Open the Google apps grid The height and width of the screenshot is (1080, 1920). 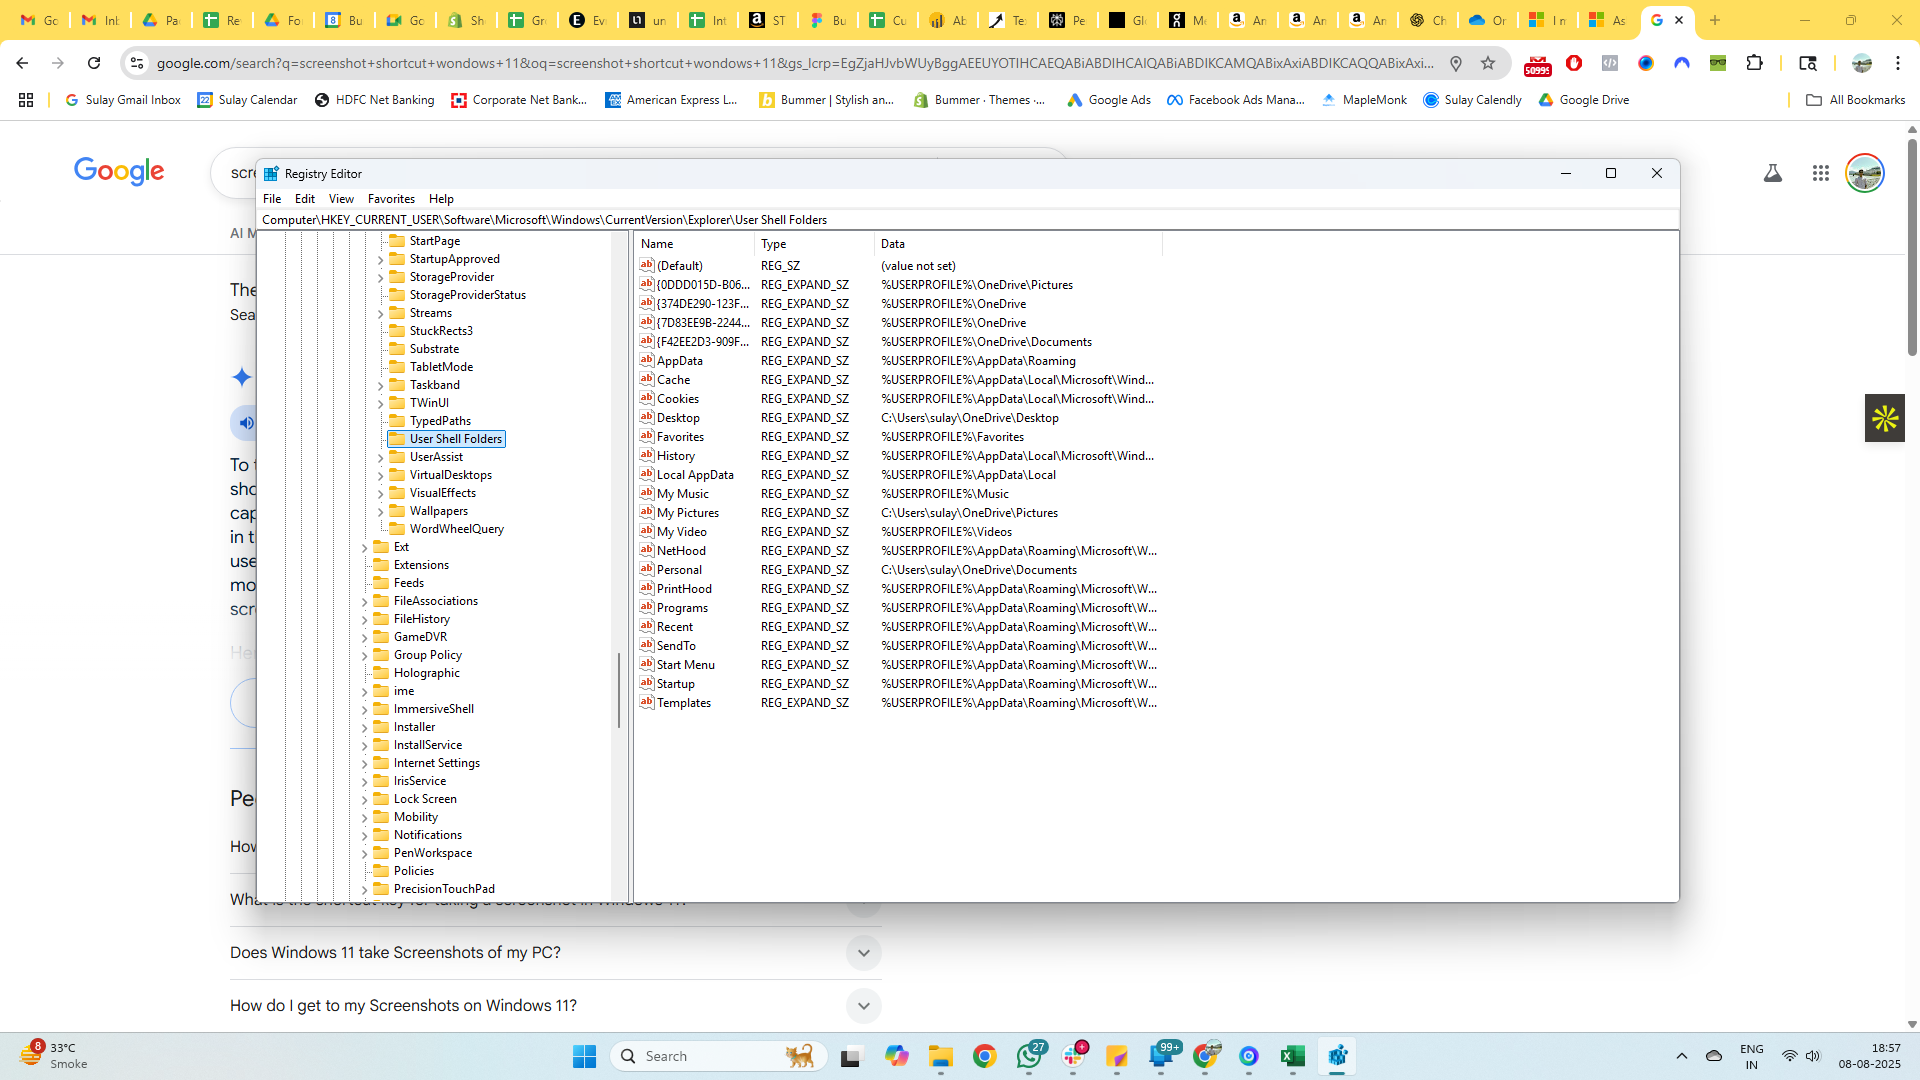(x=1820, y=173)
